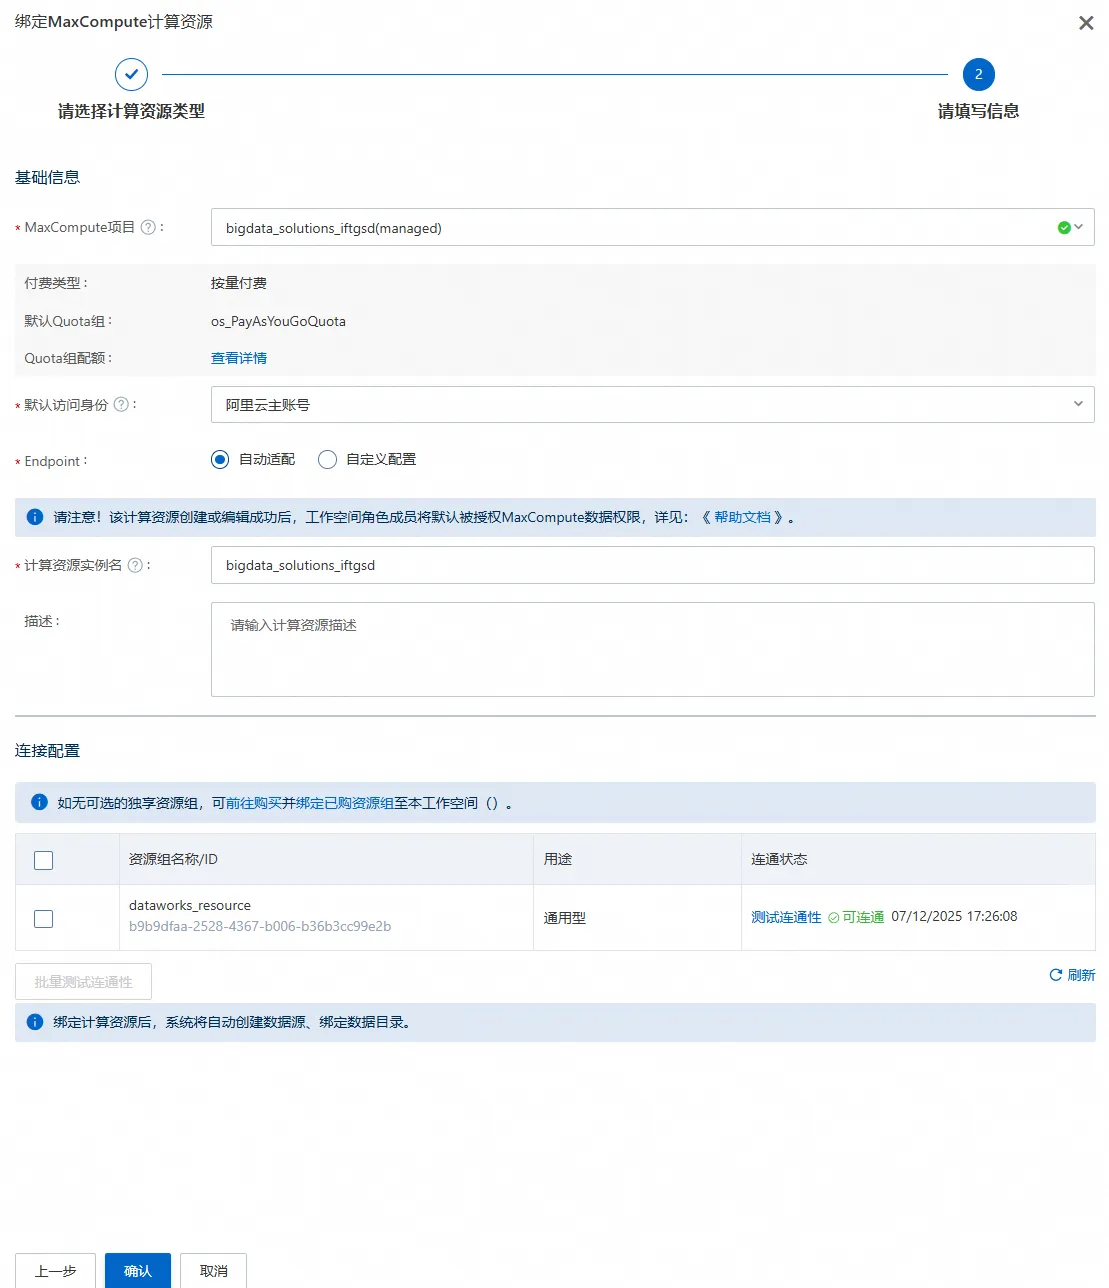Click the os_PayAsYouGoQuota value

click(278, 321)
